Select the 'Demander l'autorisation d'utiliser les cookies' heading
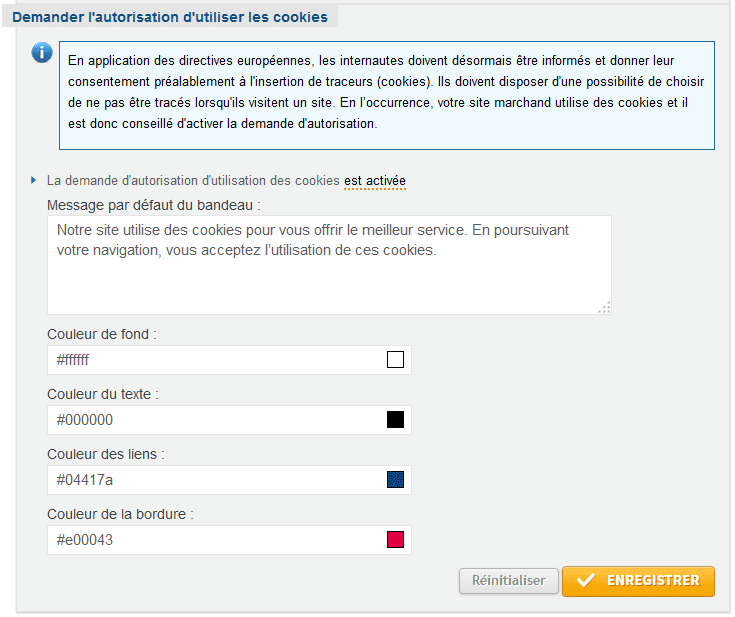This screenshot has height=617, width=735. (170, 17)
